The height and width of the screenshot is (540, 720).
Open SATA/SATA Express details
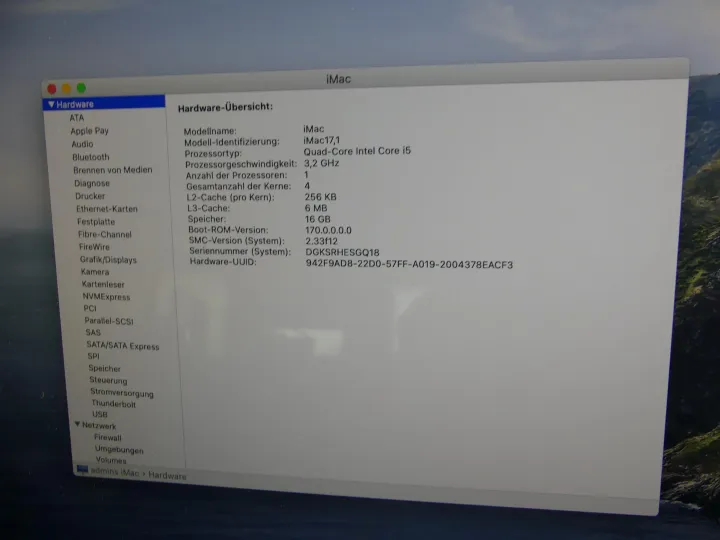click(123, 346)
